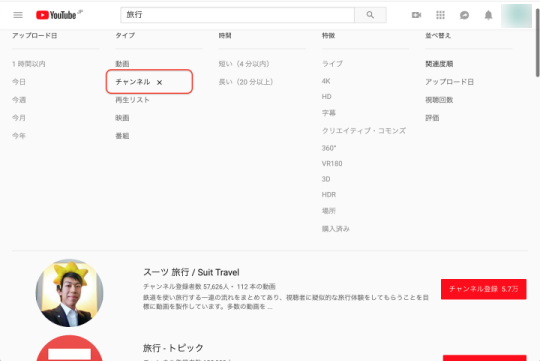Choose duration 短い (4 分以内)
Image resolution: width=540 pixels, height=361 pixels.
(244, 64)
